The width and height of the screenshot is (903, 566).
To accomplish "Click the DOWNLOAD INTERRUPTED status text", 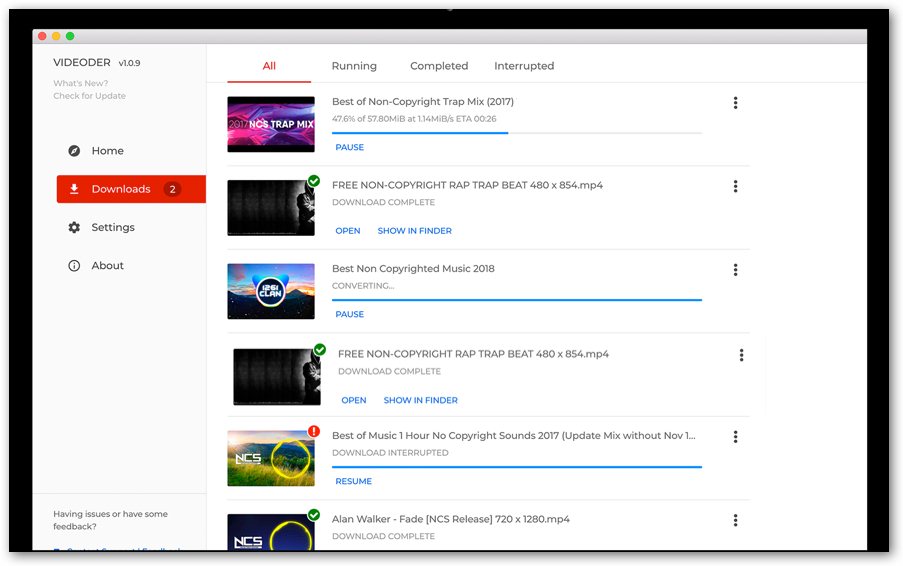I will pos(390,453).
